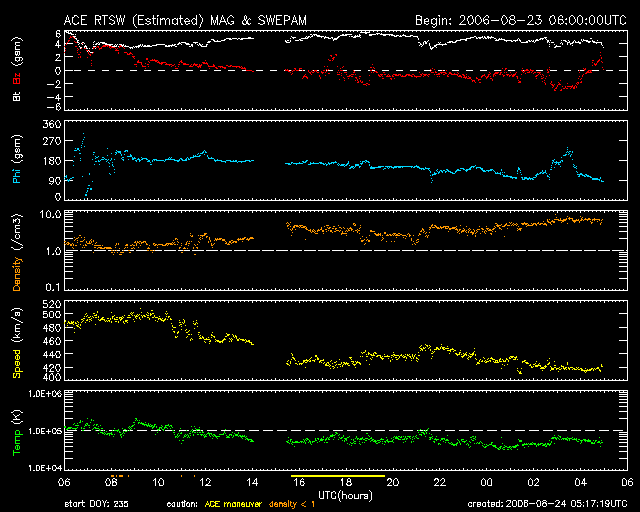Click the "(/cm3)" density unit label

click(x=17, y=232)
